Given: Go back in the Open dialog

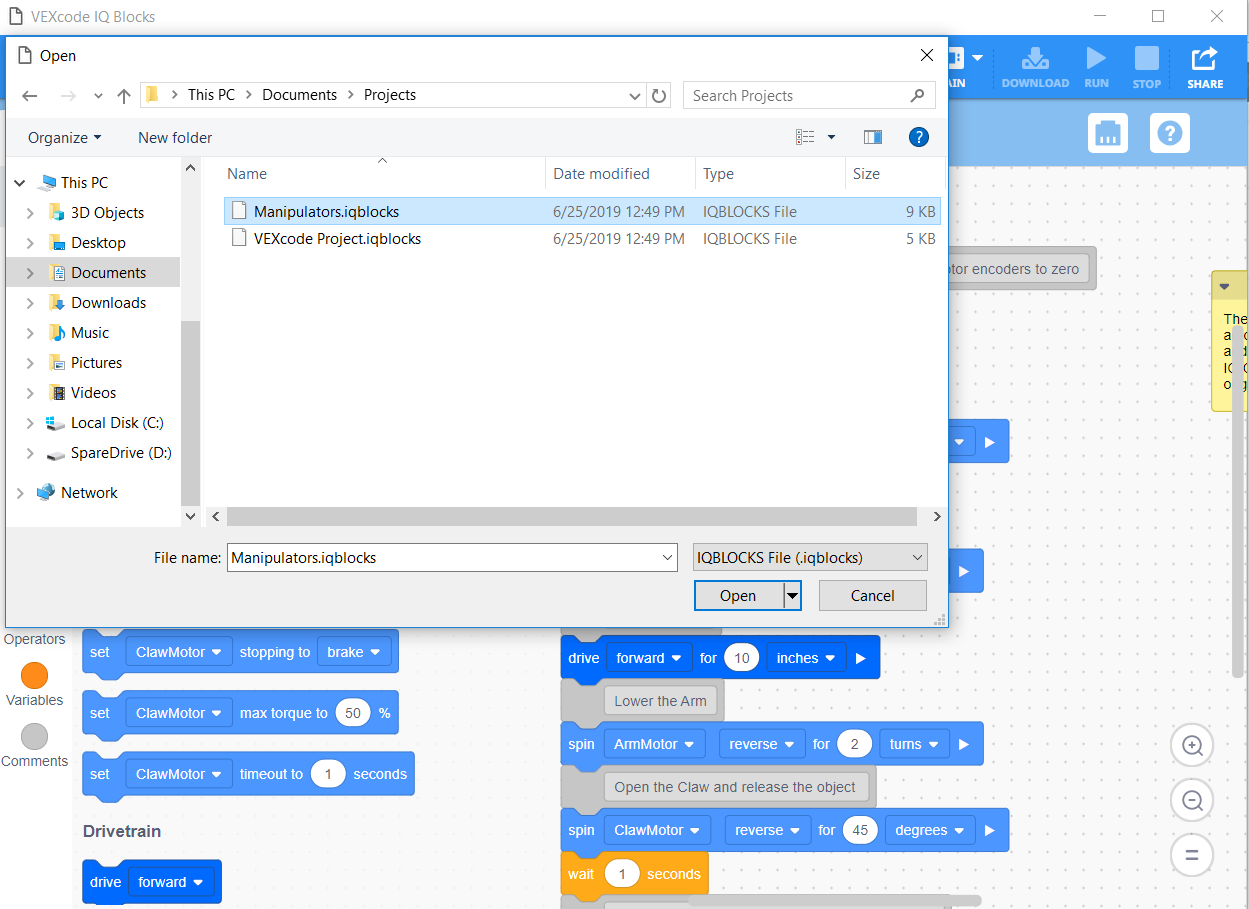Looking at the screenshot, I should [x=30, y=96].
